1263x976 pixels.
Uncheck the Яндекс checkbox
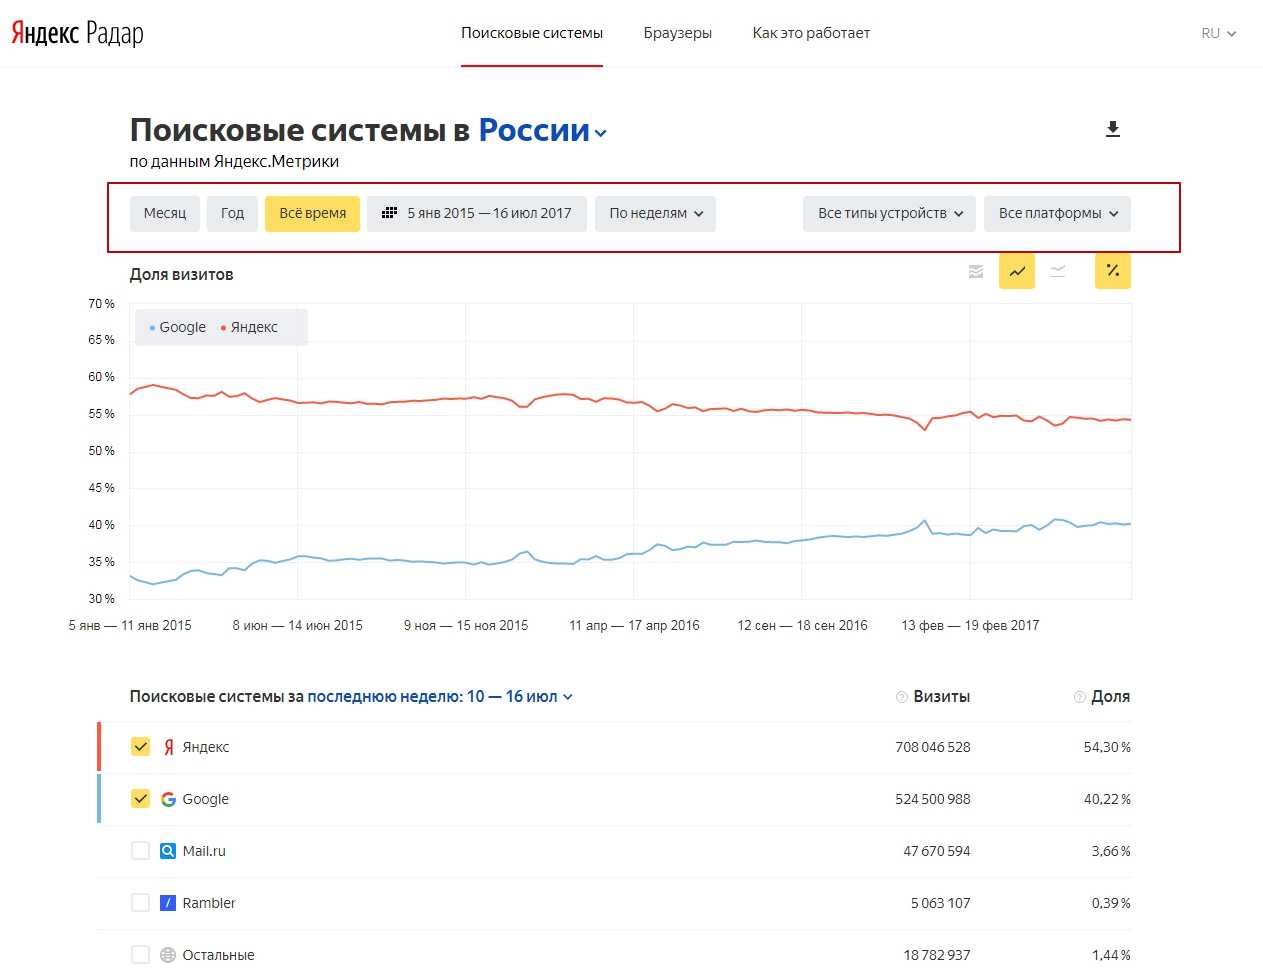[x=141, y=747]
